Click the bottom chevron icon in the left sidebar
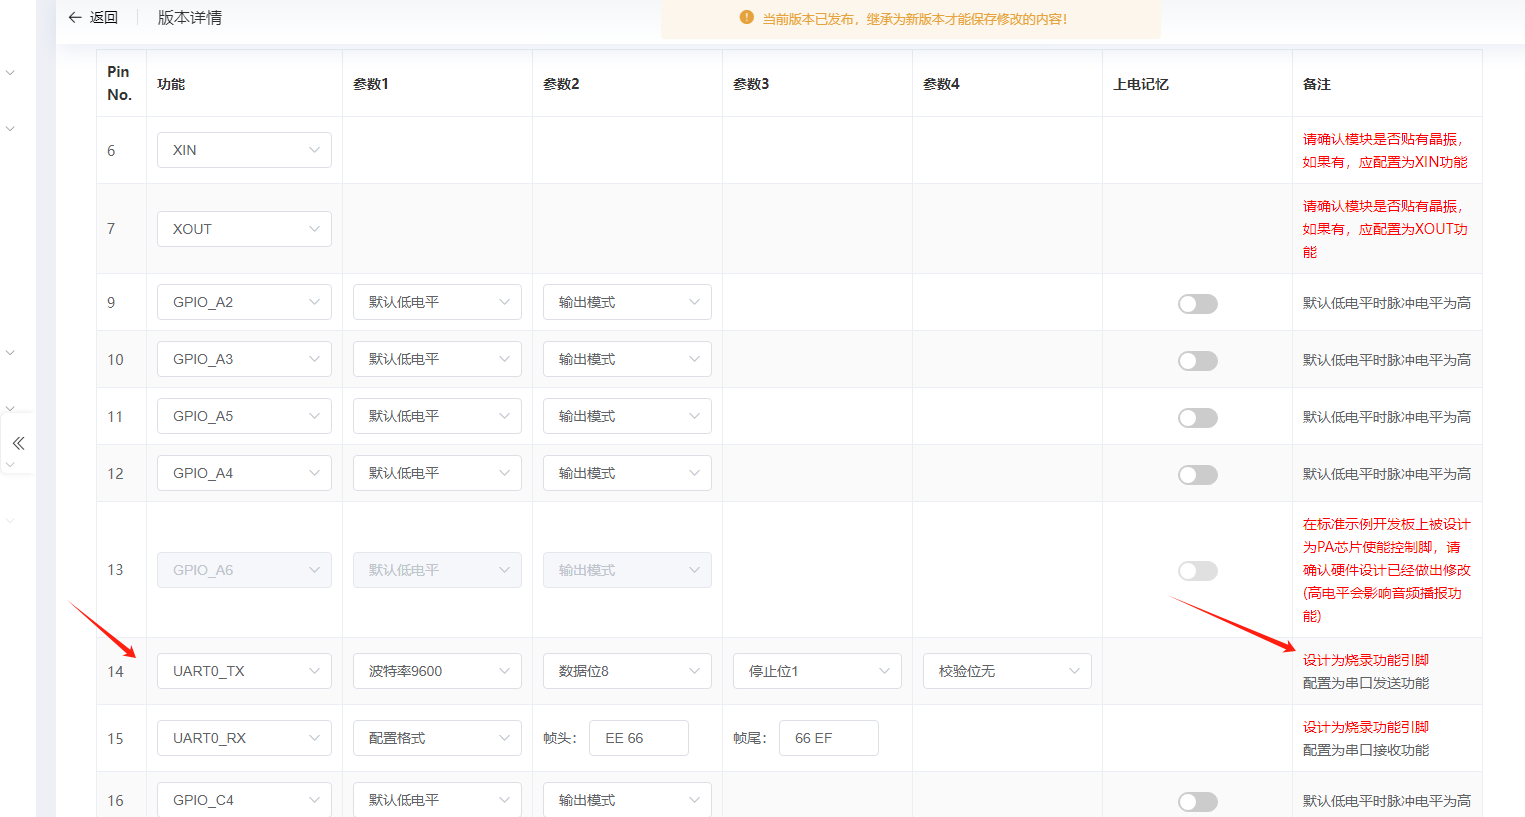The height and width of the screenshot is (817, 1525). coord(9,519)
